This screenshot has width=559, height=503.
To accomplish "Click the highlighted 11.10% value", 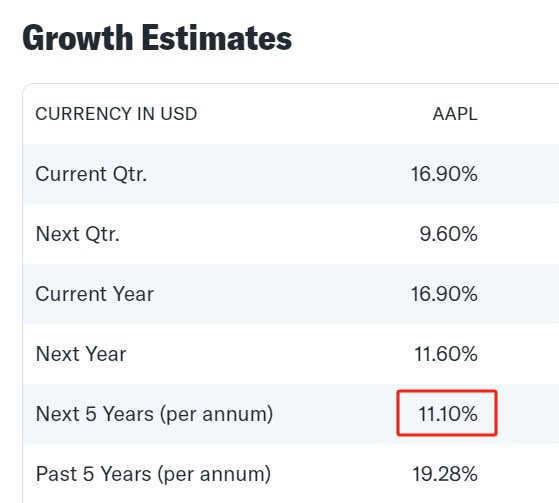I will [x=448, y=414].
